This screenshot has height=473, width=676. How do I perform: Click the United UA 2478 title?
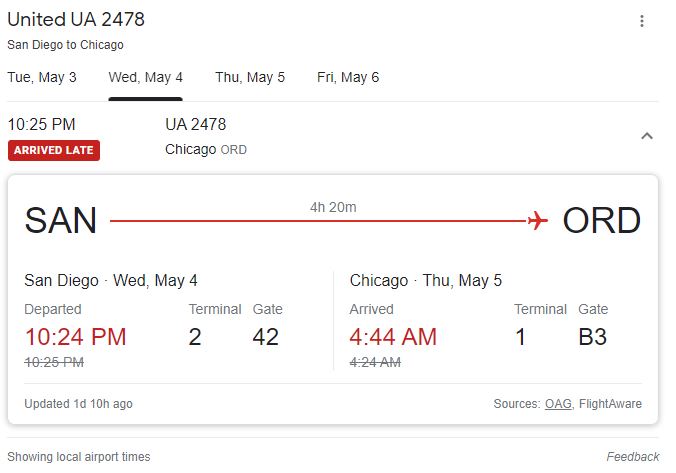(76, 19)
